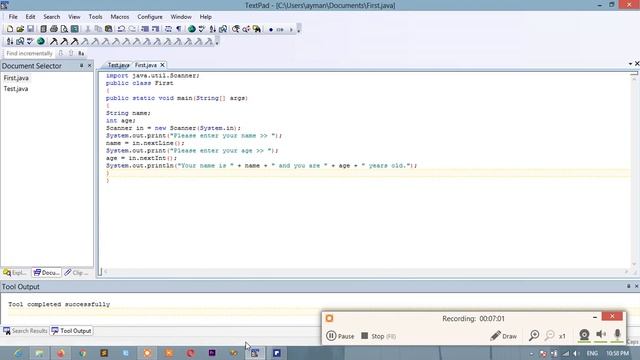The width and height of the screenshot is (640, 360).
Task: Expand the first toolbar overflow options
Action: point(299,29)
